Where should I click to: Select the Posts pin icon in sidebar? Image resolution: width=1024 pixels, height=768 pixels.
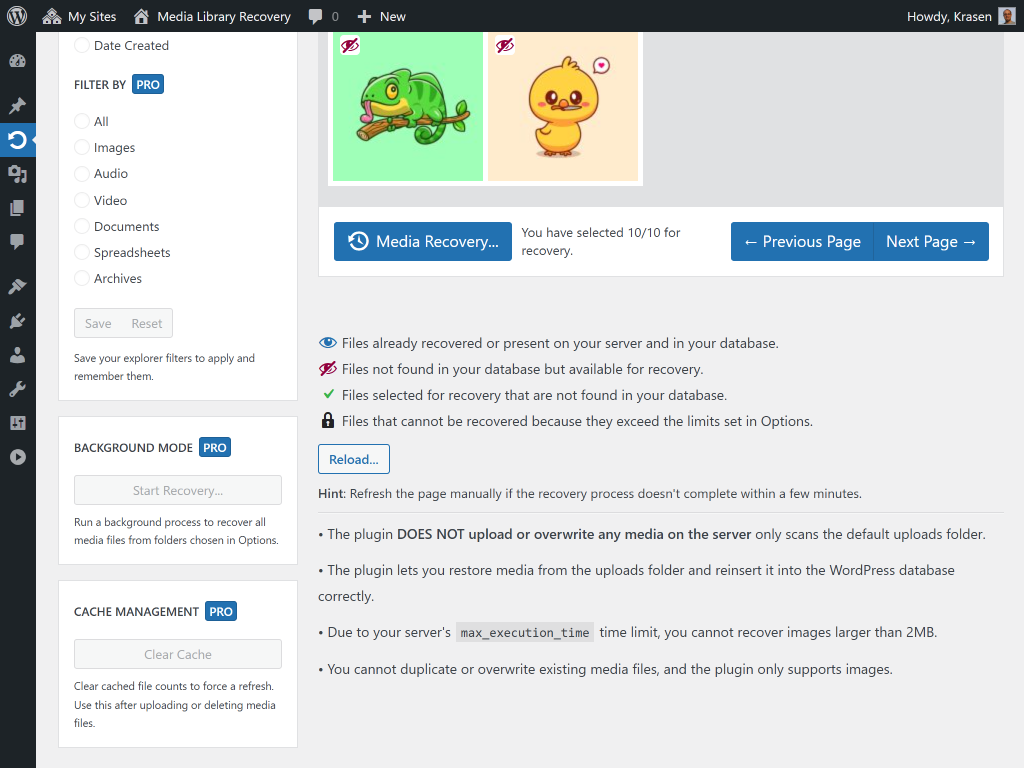[x=16, y=105]
